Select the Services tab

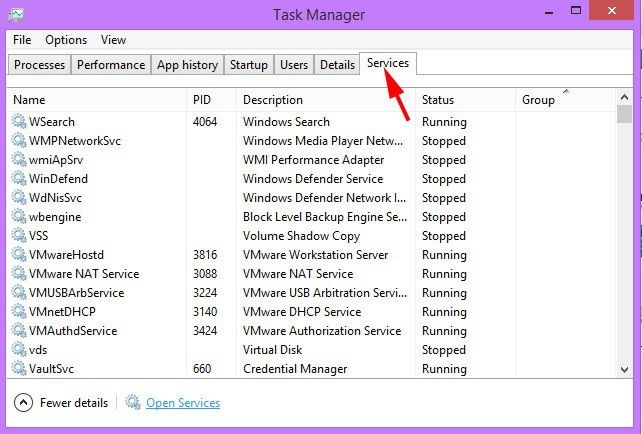[x=388, y=63]
